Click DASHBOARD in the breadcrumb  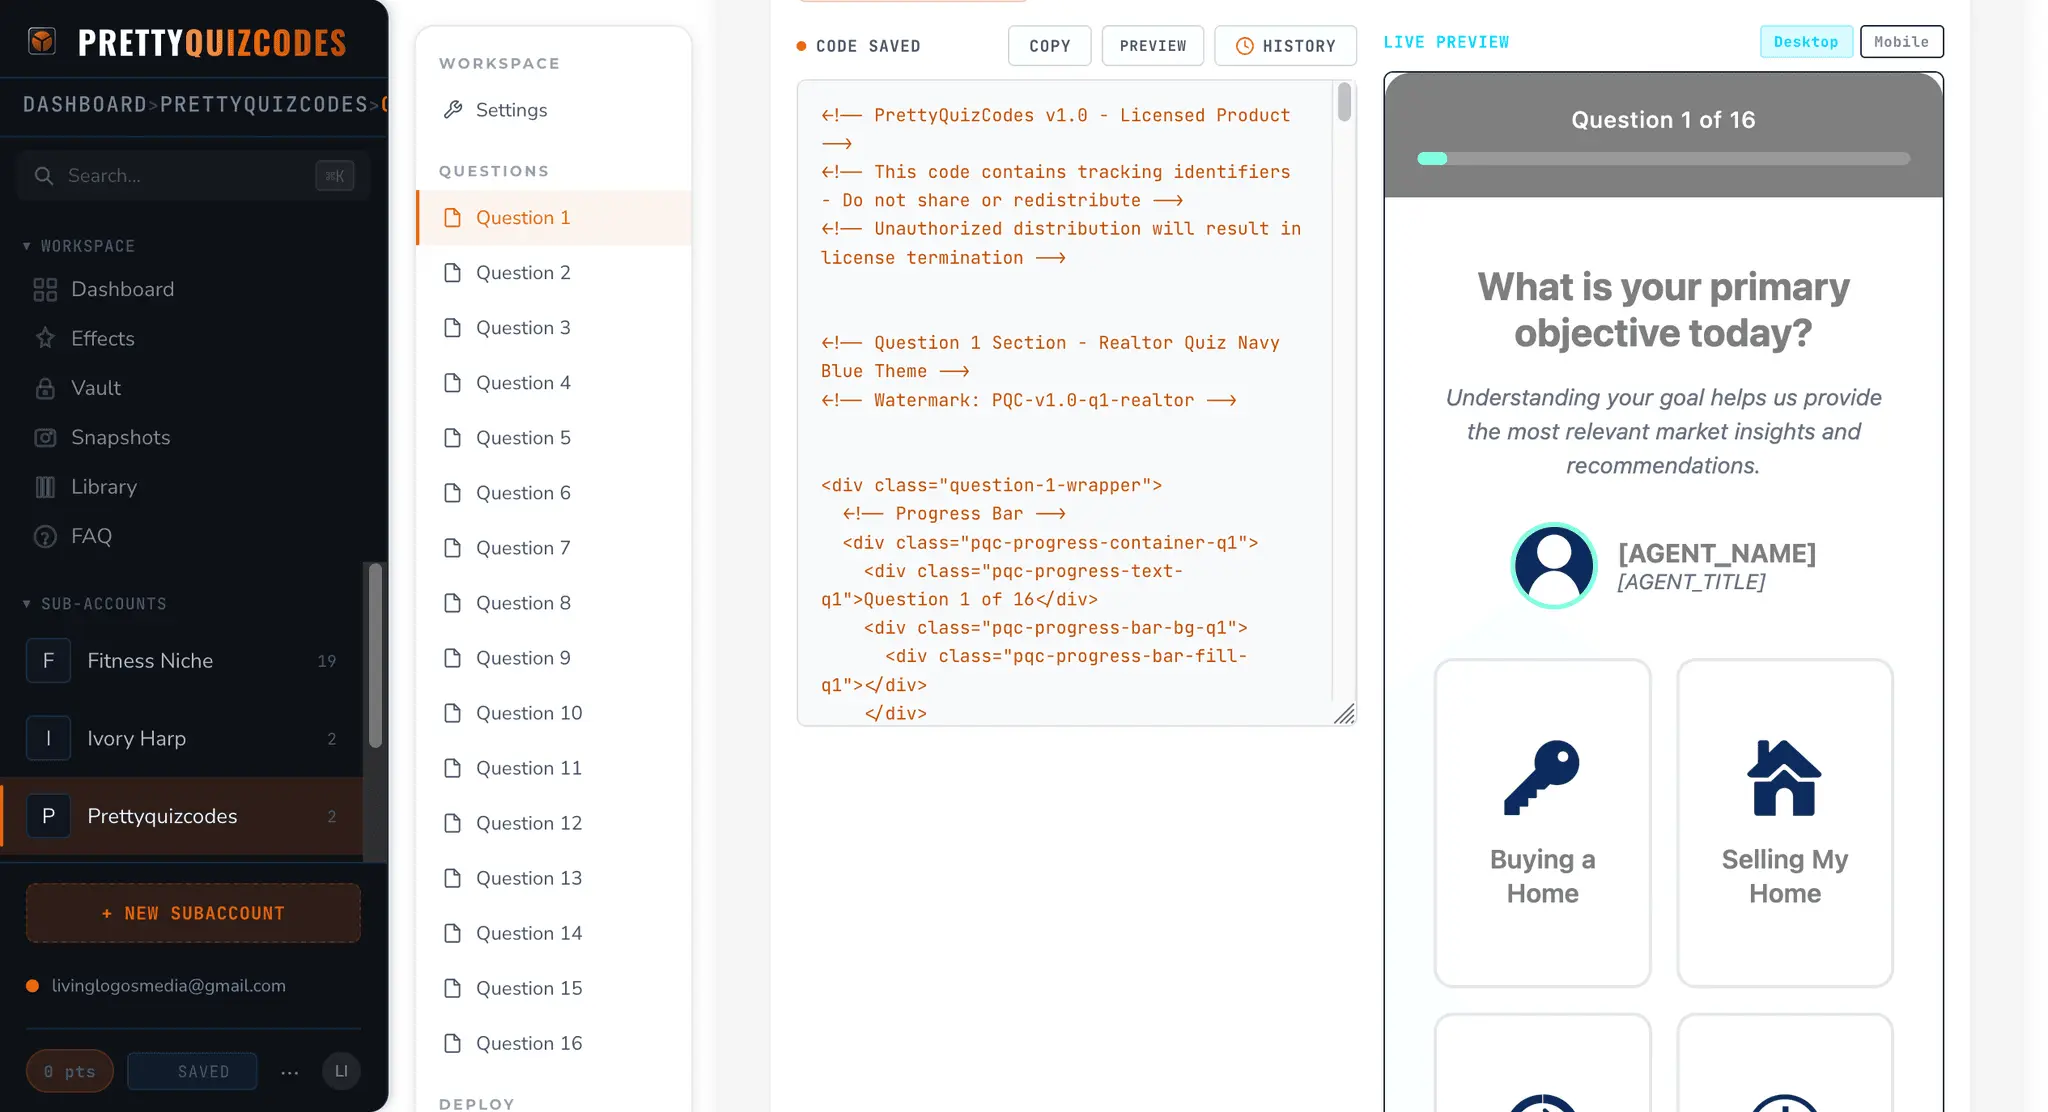(85, 105)
